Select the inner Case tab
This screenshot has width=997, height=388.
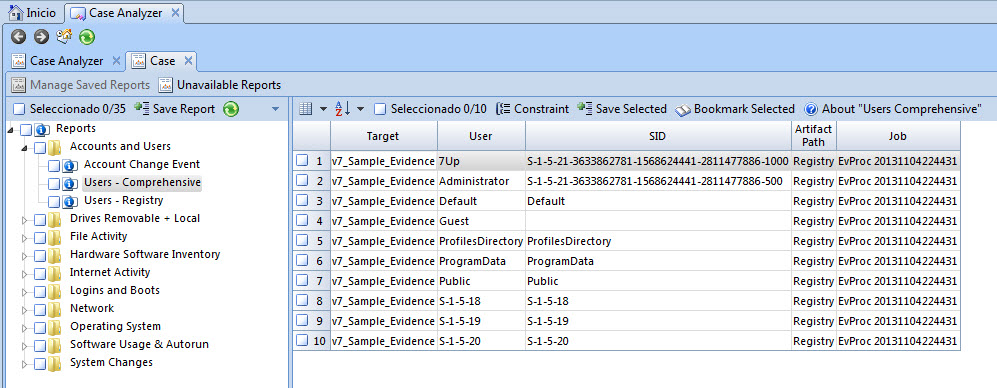[162, 61]
